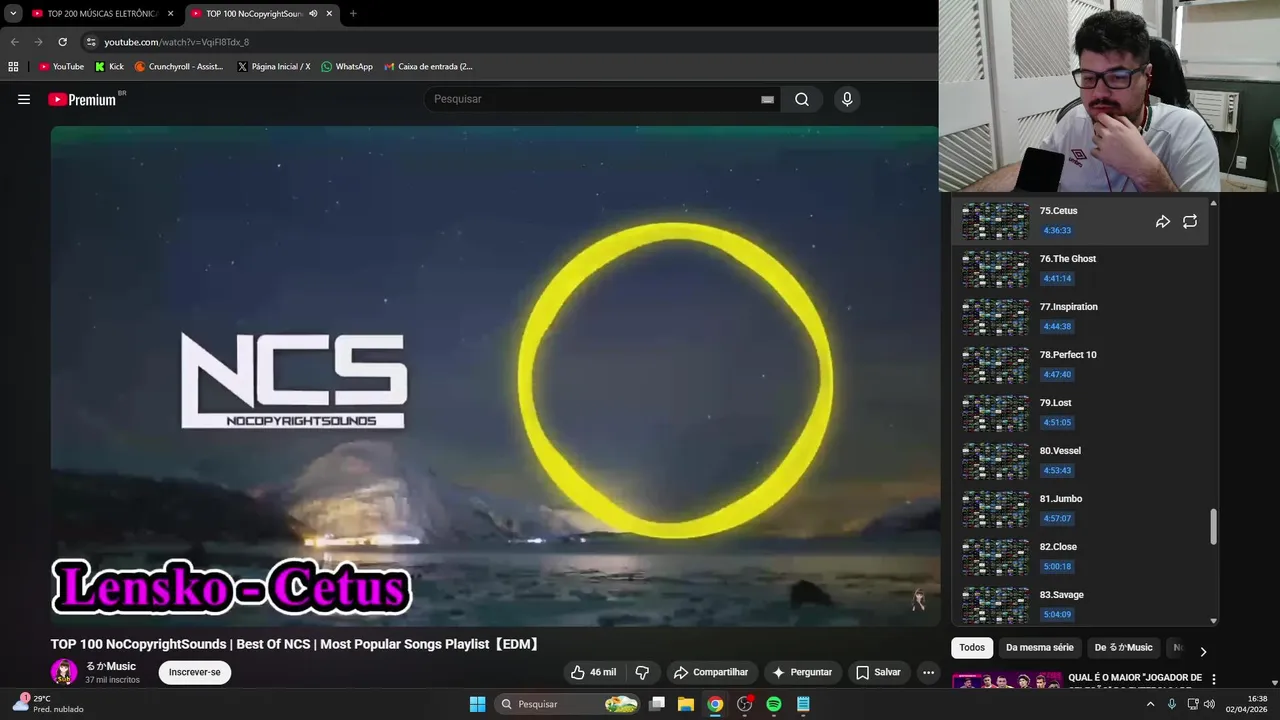The height and width of the screenshot is (720, 1280).
Task: Reload the page
Action: (x=62, y=42)
